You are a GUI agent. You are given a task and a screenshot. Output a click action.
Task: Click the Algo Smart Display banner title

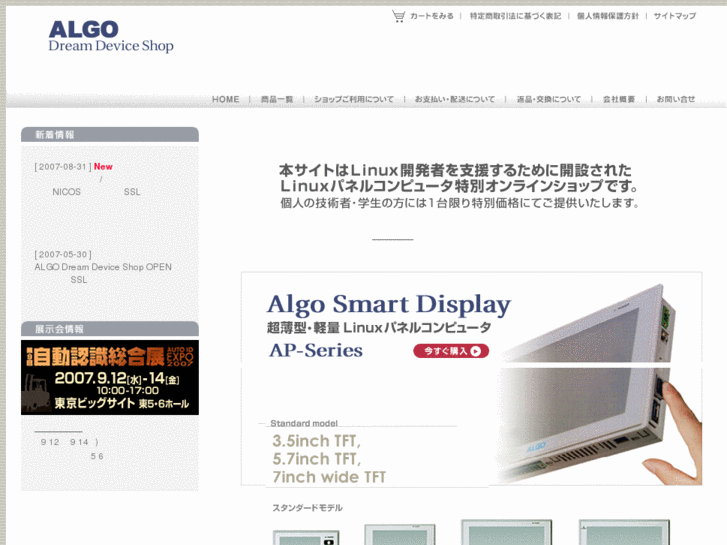(x=389, y=304)
